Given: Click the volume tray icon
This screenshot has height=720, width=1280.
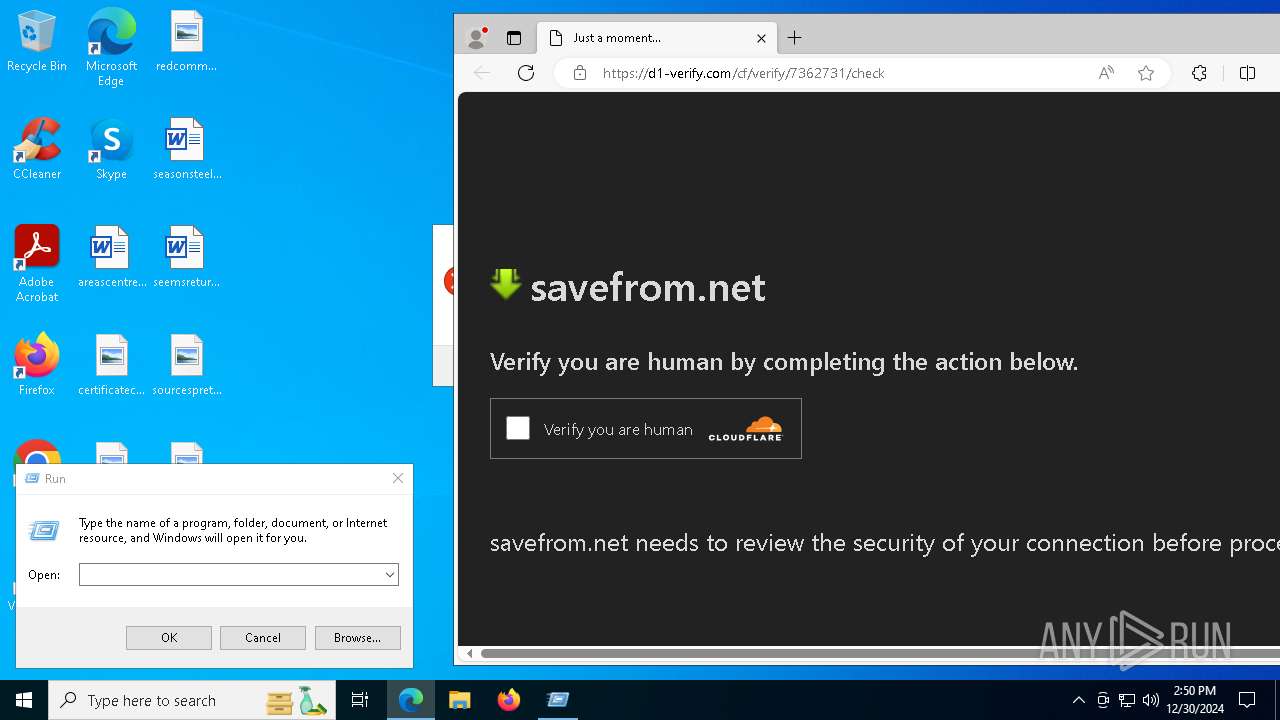Looking at the screenshot, I should click(1151, 700).
